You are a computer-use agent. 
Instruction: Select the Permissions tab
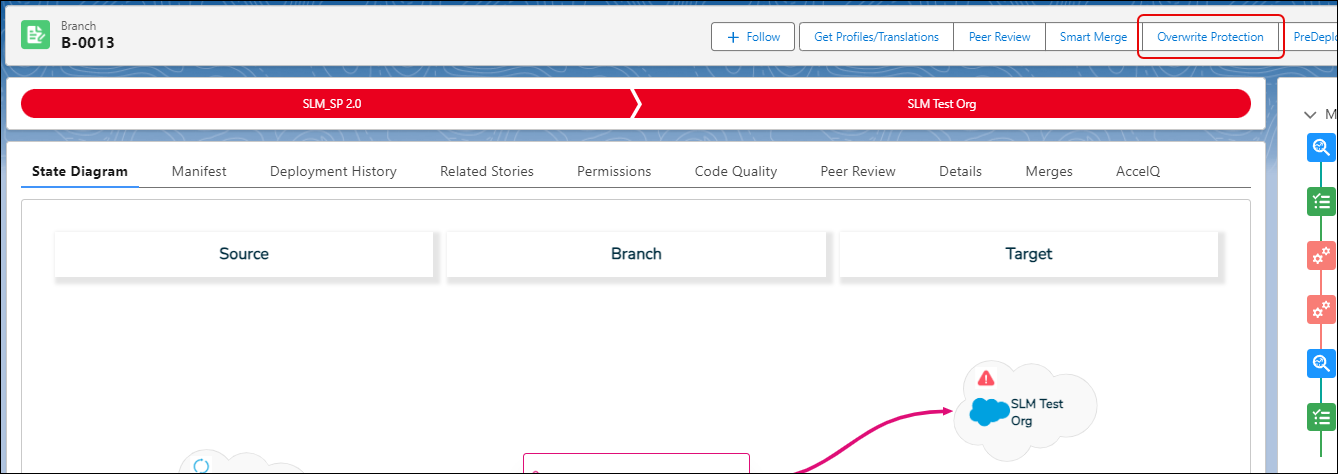click(x=614, y=171)
